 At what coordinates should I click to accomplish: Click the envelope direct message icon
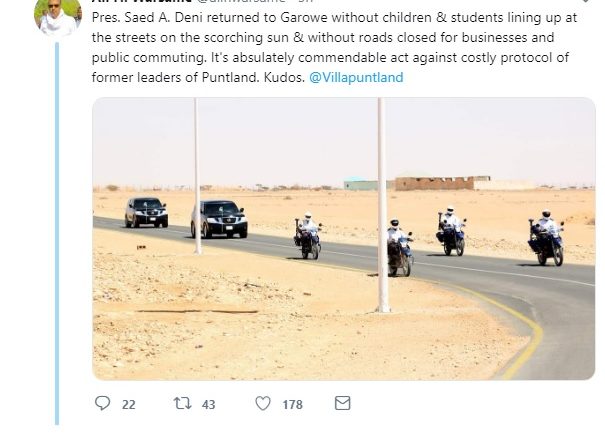pyautogui.click(x=343, y=403)
